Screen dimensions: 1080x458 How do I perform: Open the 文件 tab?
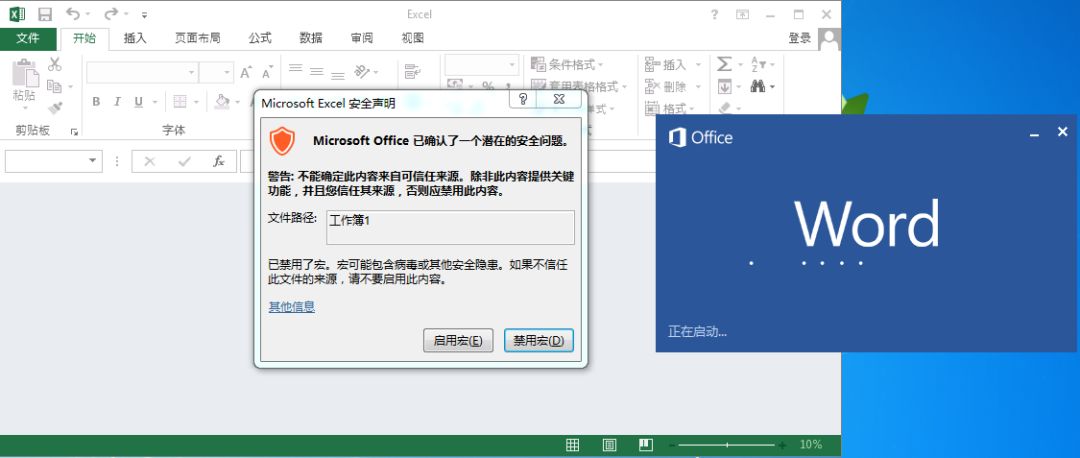28,39
